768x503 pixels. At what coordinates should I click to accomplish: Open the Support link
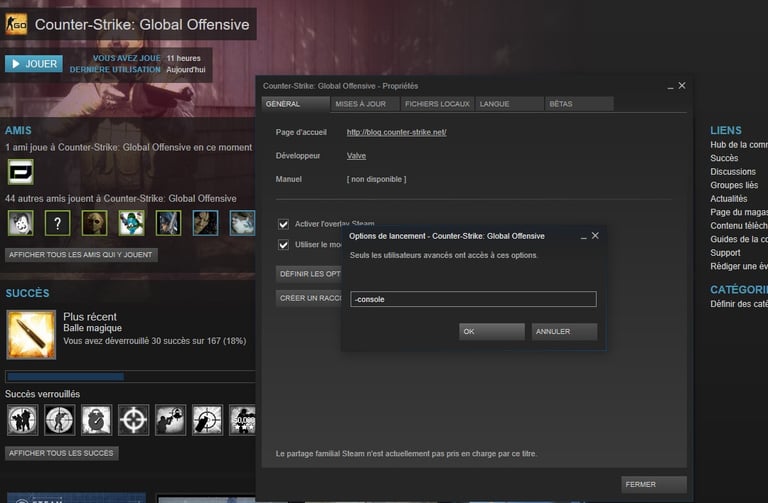pos(725,253)
